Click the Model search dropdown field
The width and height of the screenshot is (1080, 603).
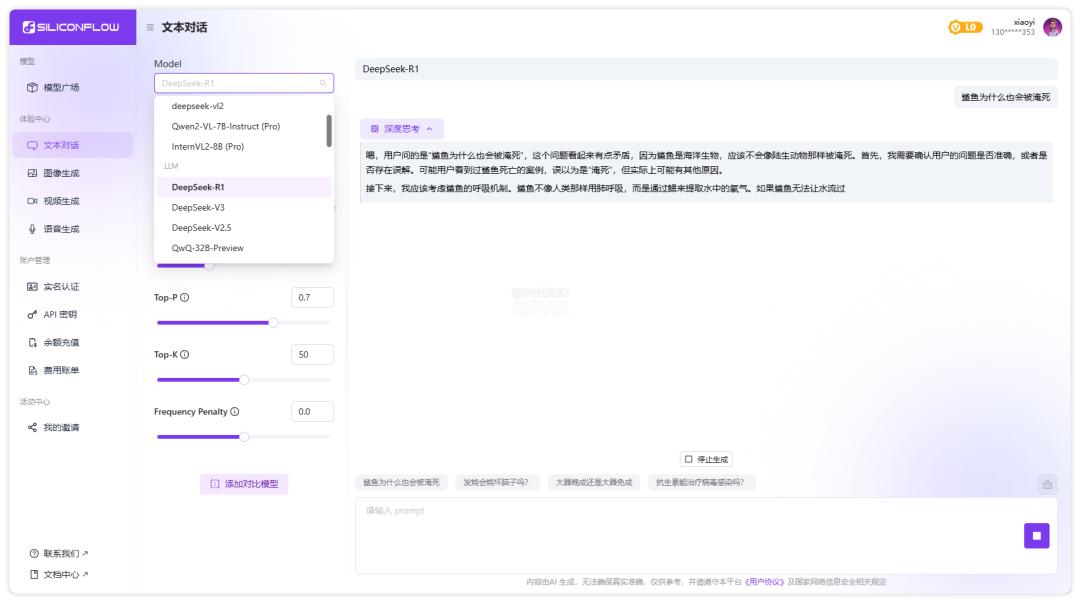[x=243, y=83]
